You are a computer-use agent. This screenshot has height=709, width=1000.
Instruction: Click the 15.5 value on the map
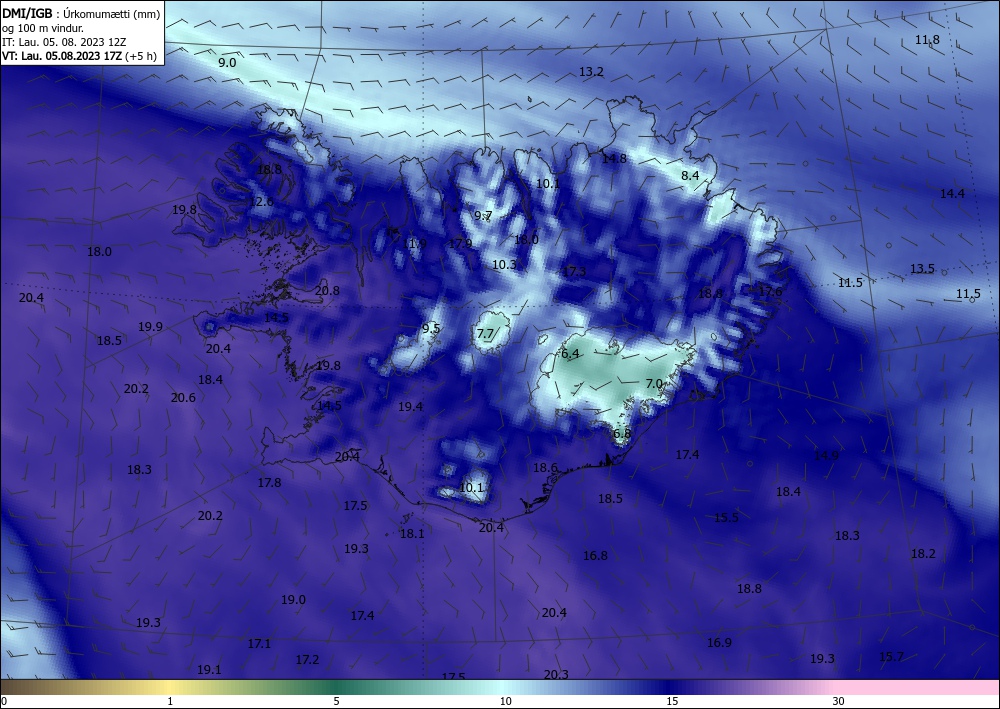(726, 517)
